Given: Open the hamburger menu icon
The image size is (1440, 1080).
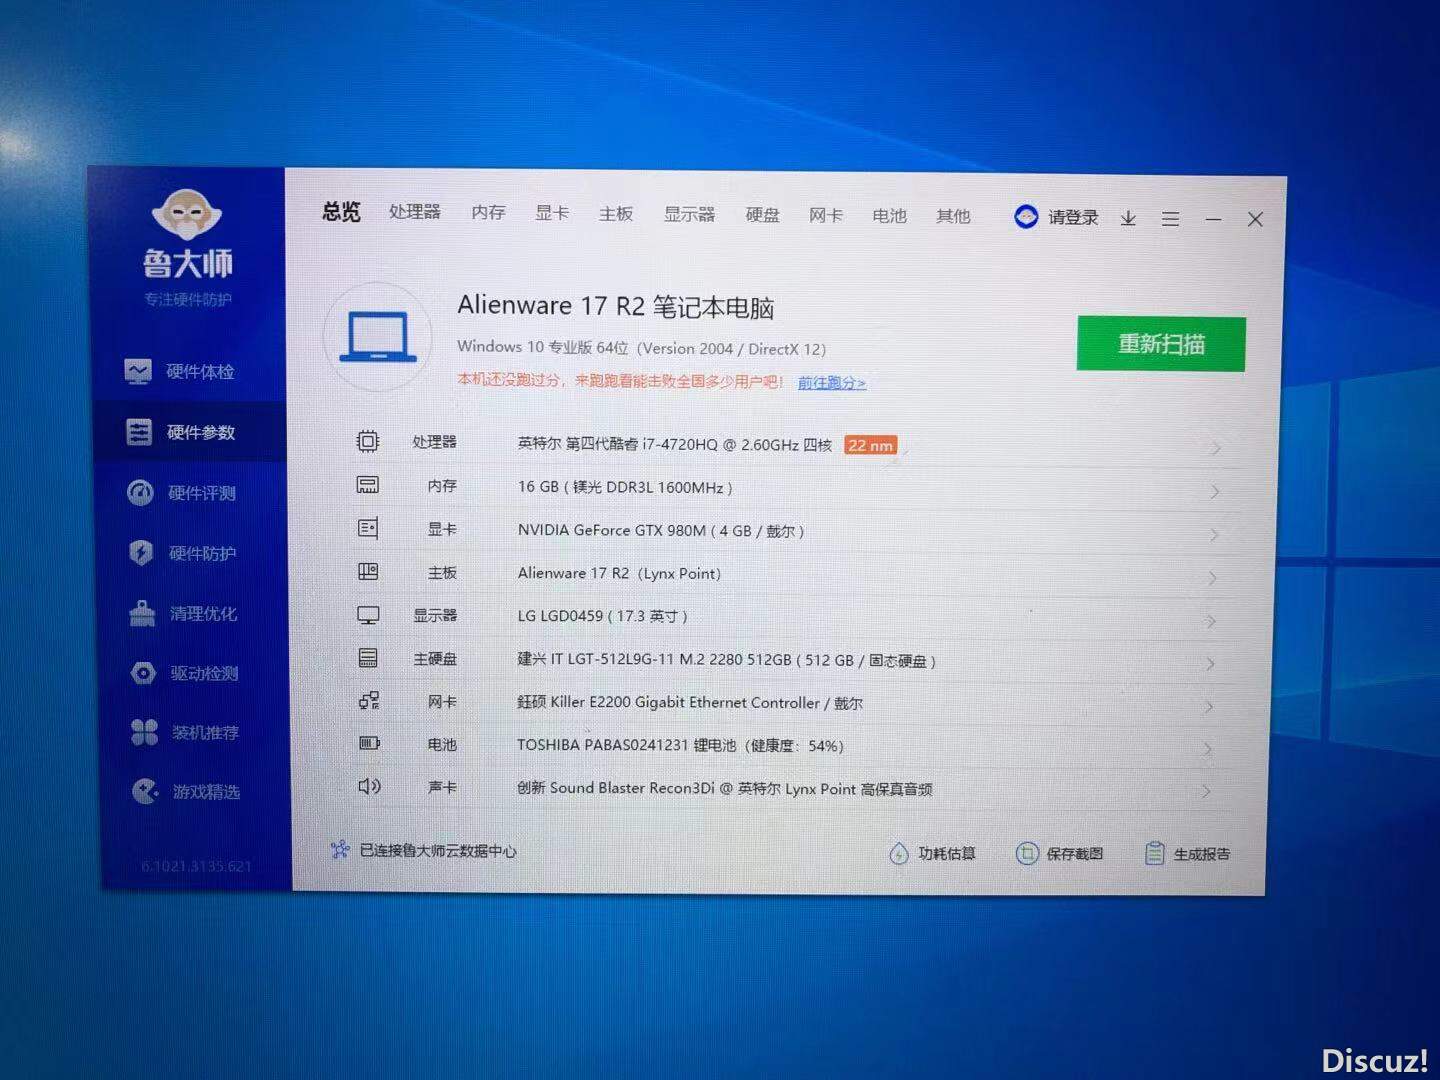Looking at the screenshot, I should [1170, 219].
